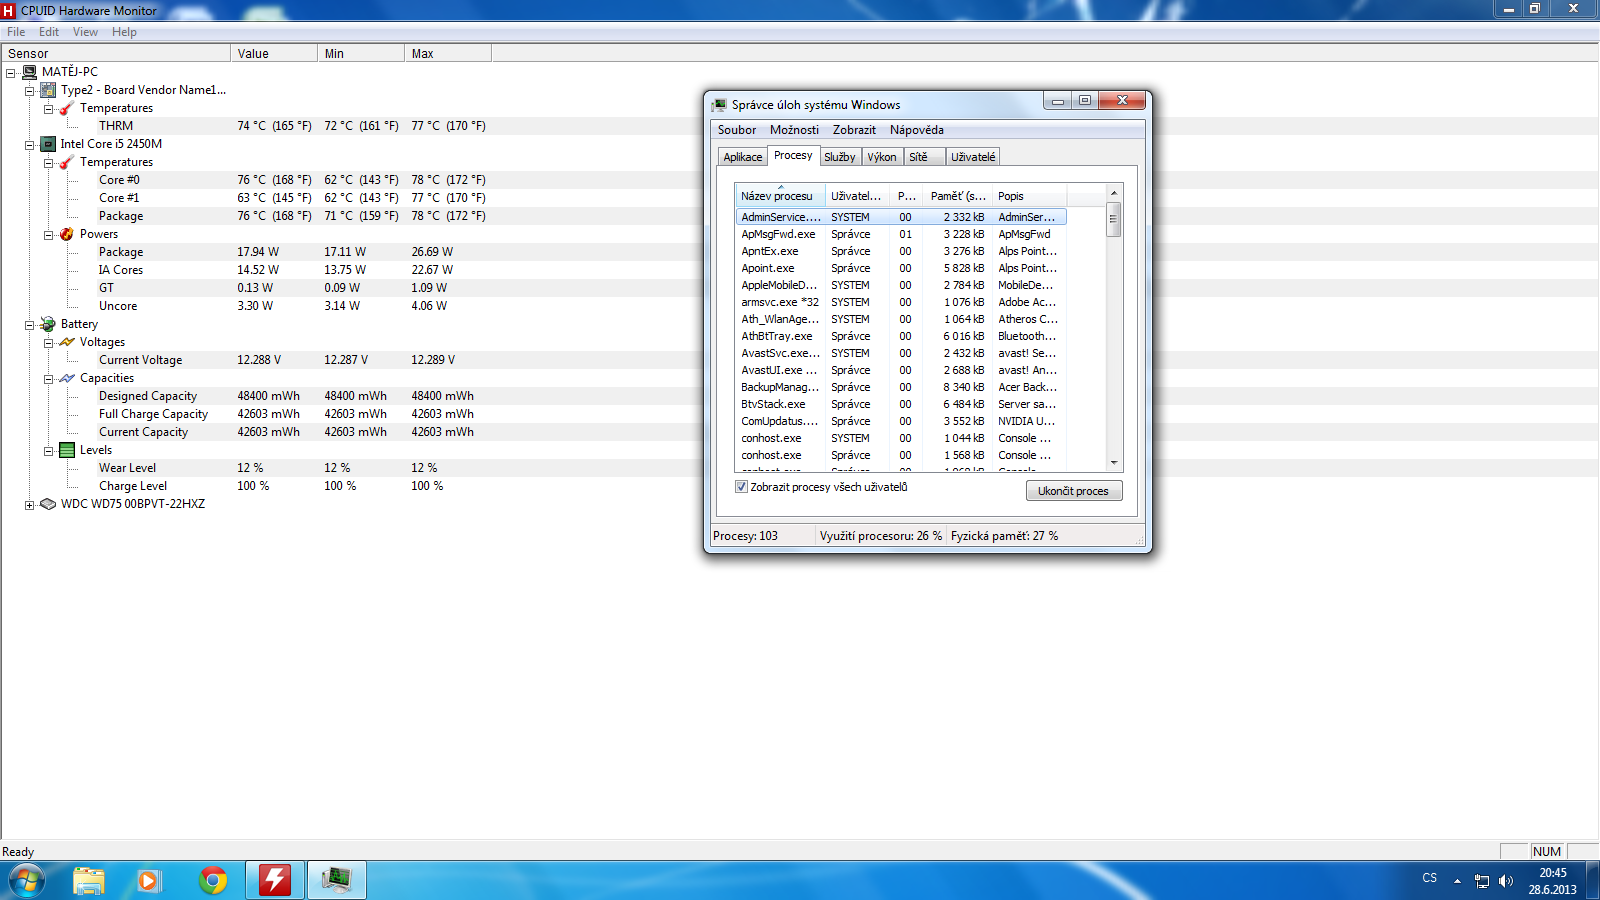Open the red lightning bolt taskbar app

click(x=275, y=880)
